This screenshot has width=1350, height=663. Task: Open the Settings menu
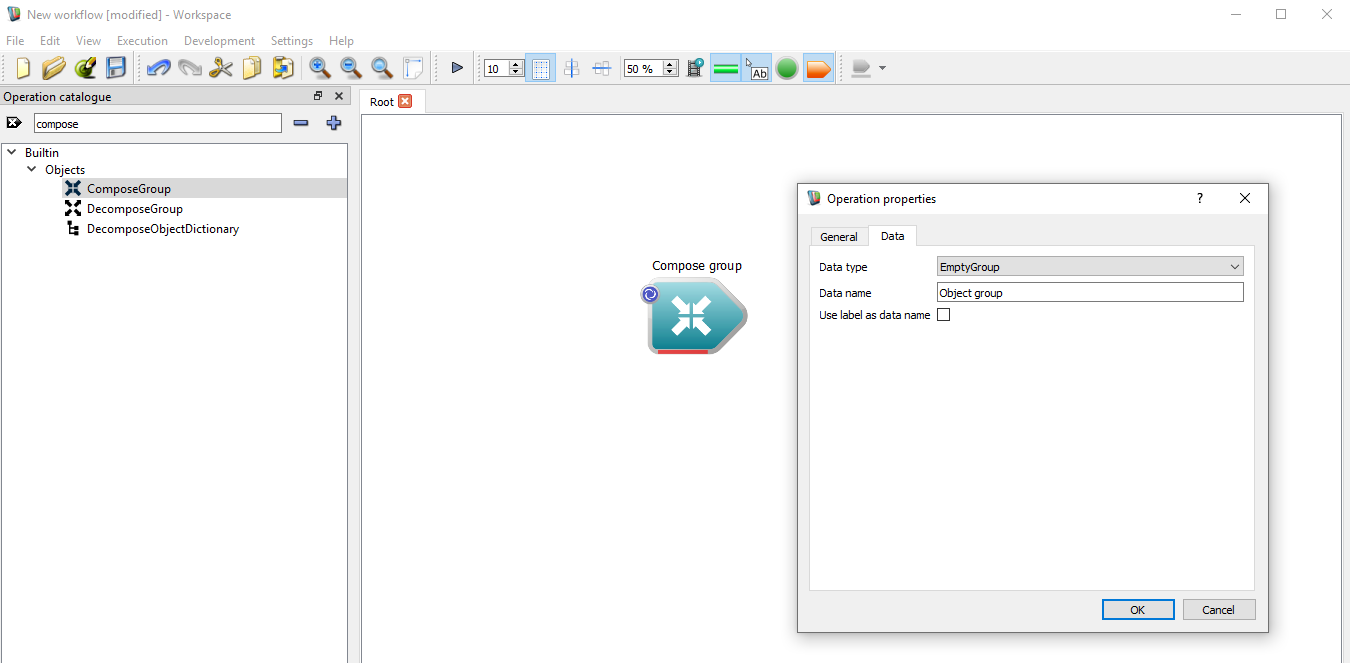point(292,41)
